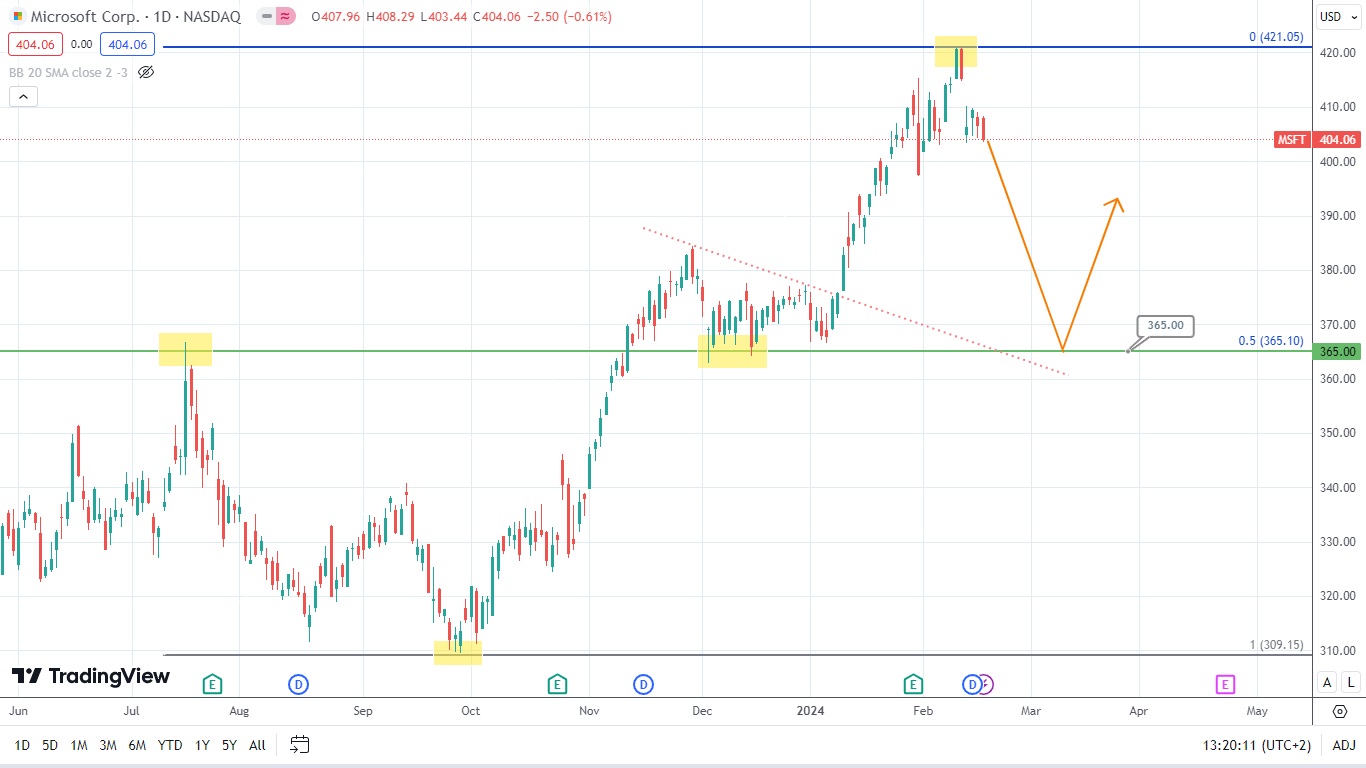
Task: Click the 0.5 (365.10) Fibonacci label
Action: 1271,341
